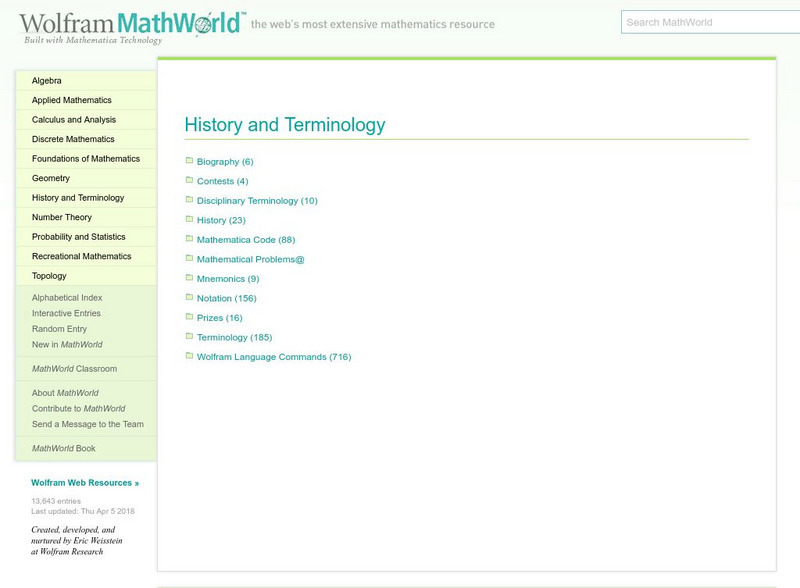Click the folder icon beside Mathematica Code
Viewport: 800px width, 588px height.
coord(189,238)
